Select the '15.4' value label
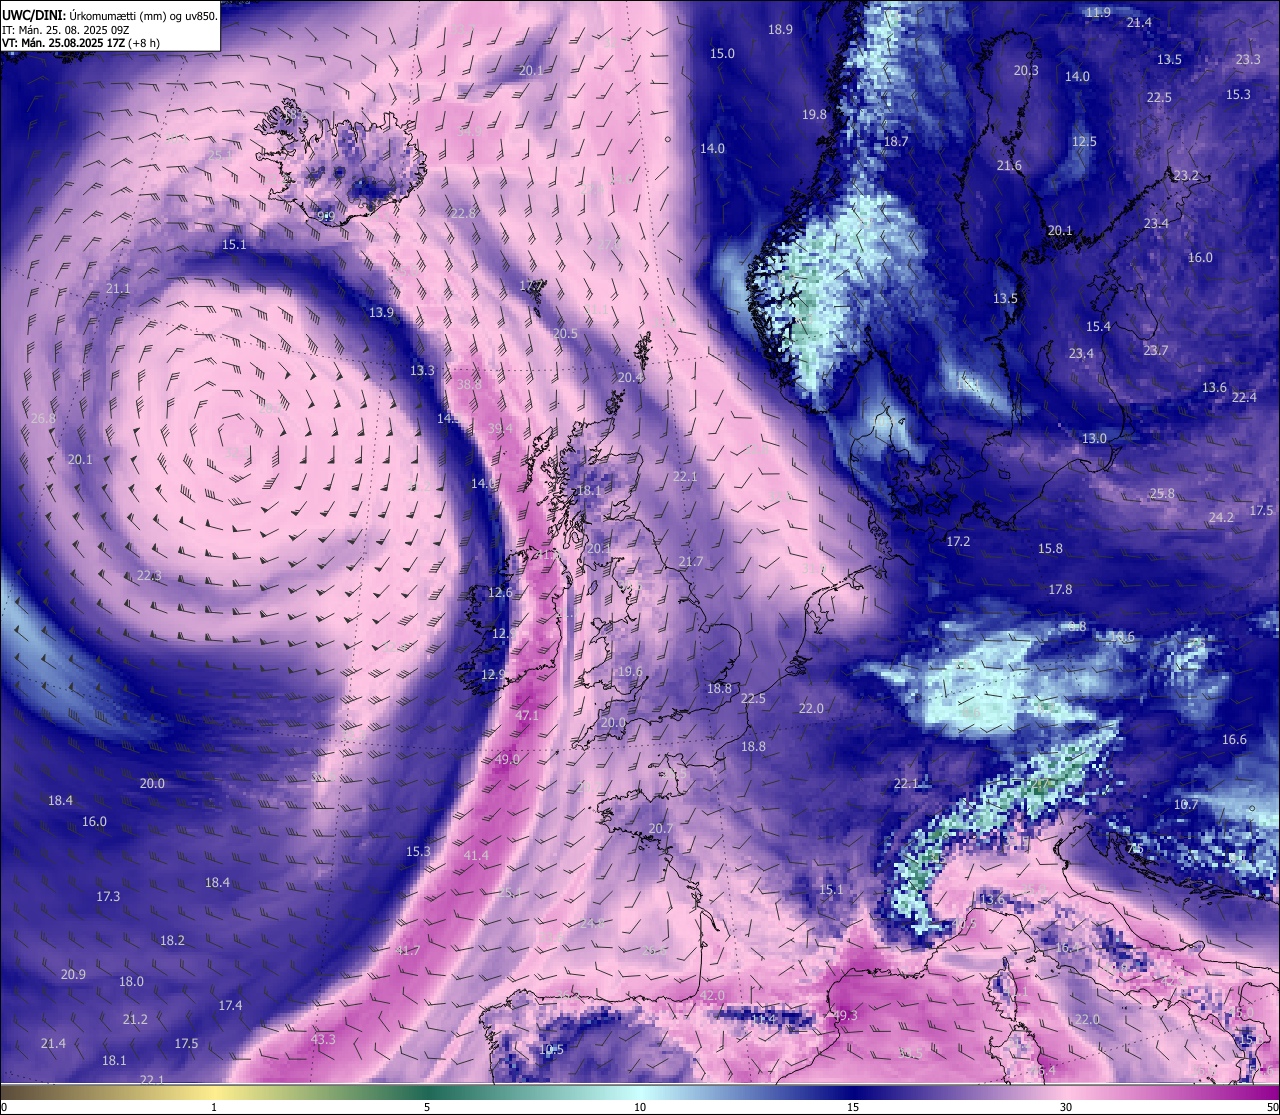This screenshot has width=1280, height=1115. (x=1098, y=327)
